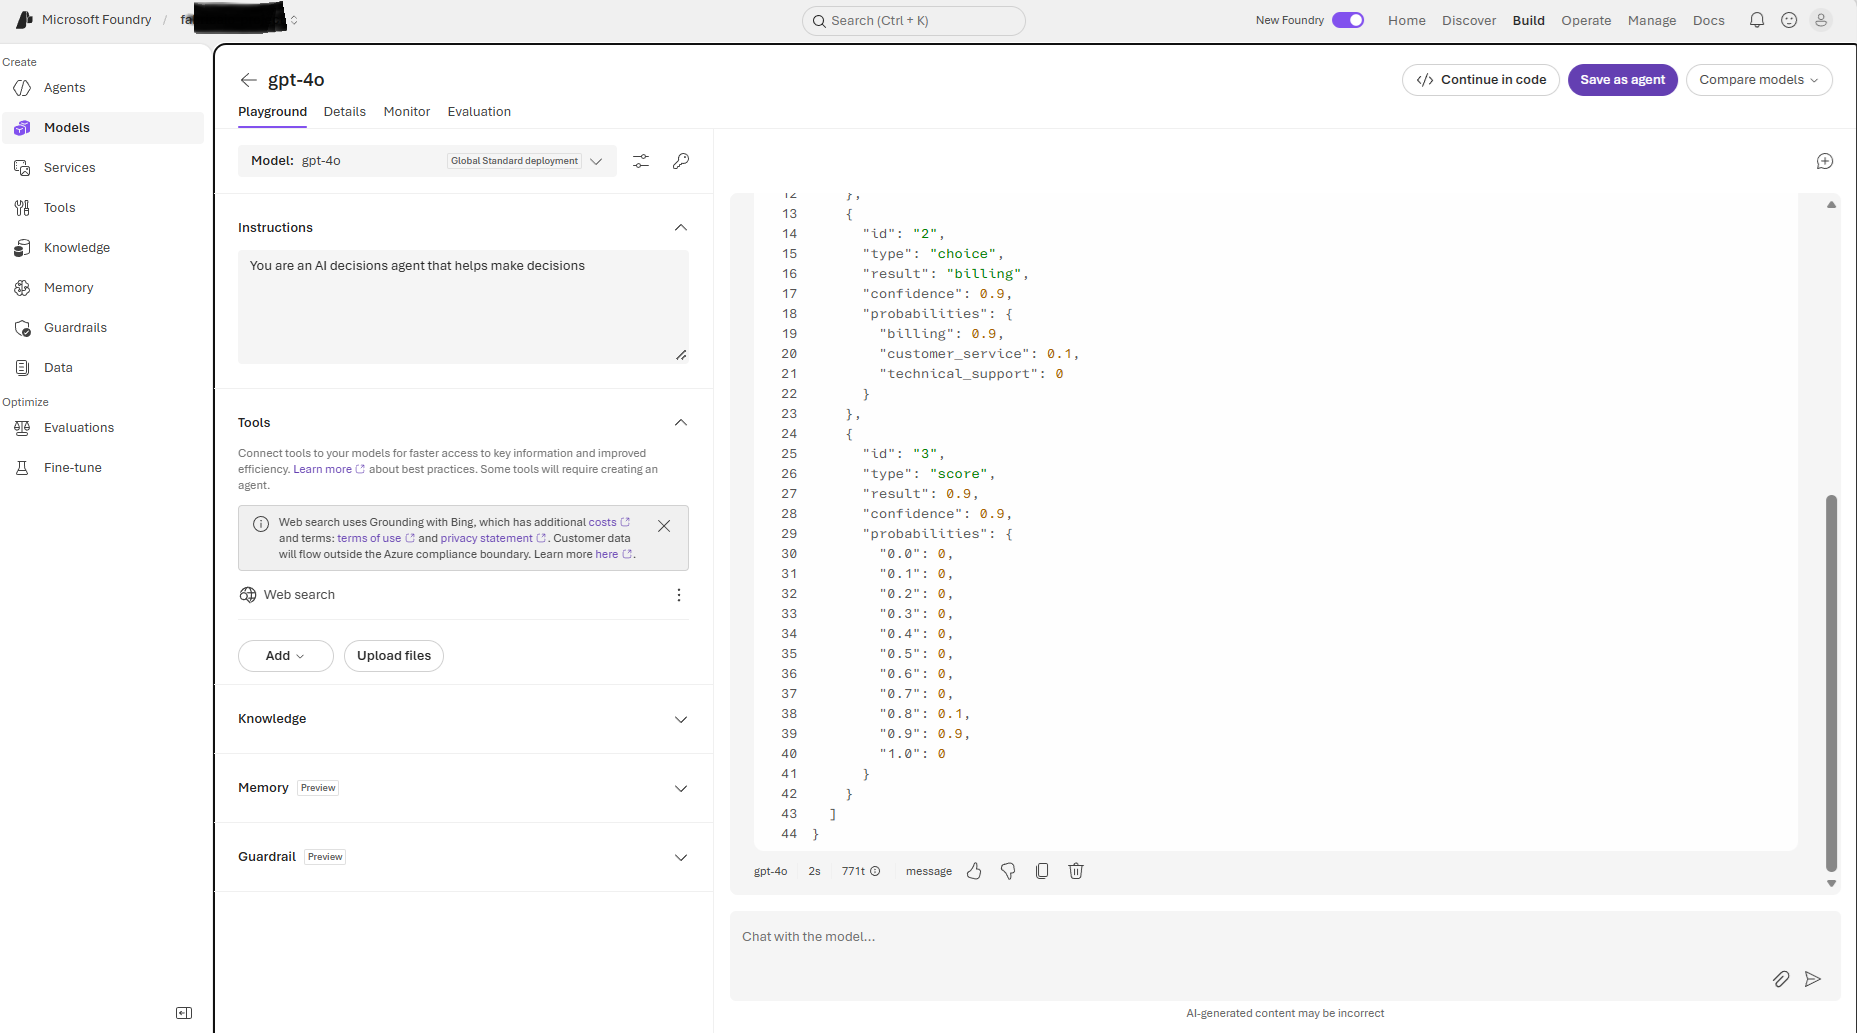Start a new chat with plus bubble icon
Viewport: 1857px width, 1033px height.
pos(1825,161)
